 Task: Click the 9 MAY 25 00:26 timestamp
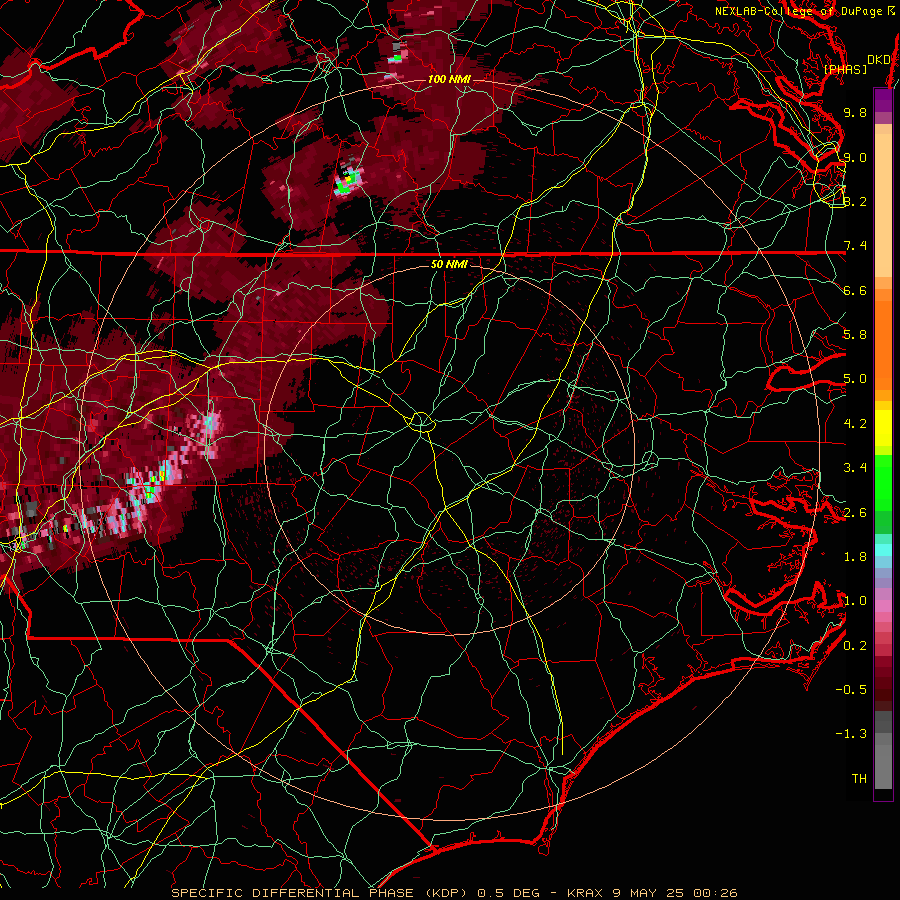tap(675, 893)
